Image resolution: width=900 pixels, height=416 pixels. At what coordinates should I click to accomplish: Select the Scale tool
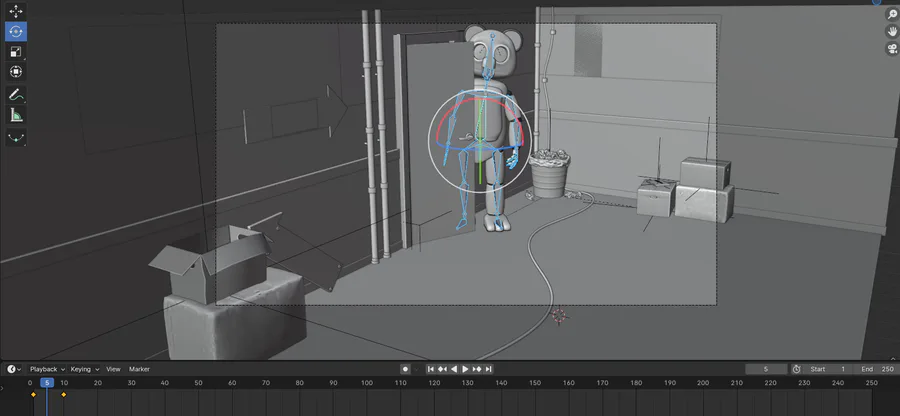pyautogui.click(x=15, y=51)
